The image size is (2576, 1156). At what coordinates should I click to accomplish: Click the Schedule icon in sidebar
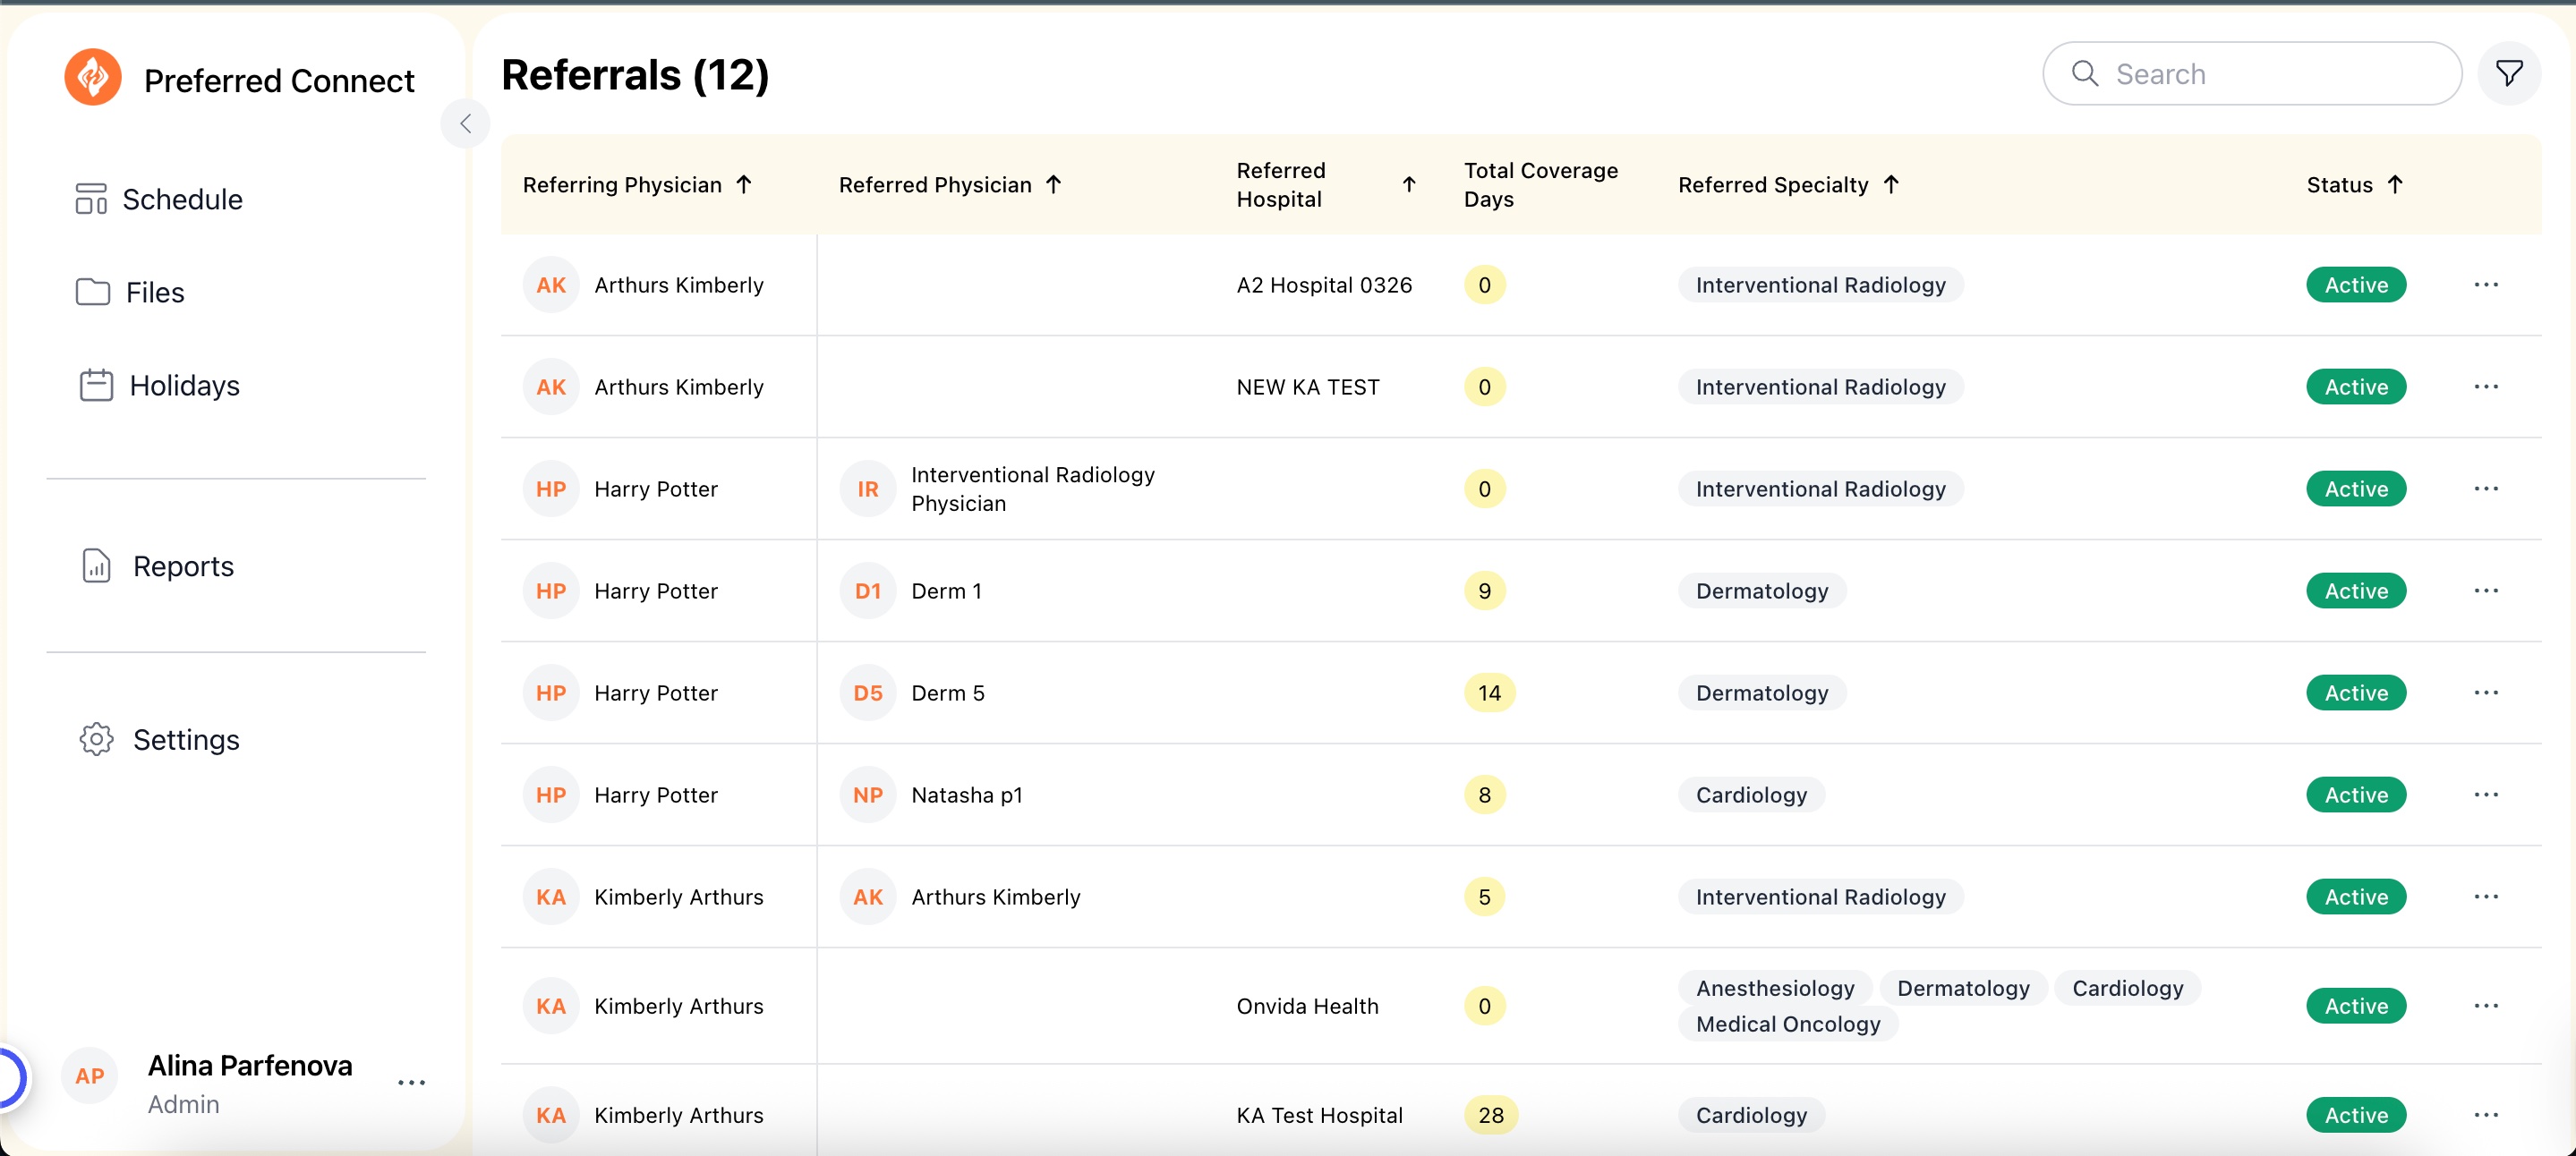coord(91,199)
